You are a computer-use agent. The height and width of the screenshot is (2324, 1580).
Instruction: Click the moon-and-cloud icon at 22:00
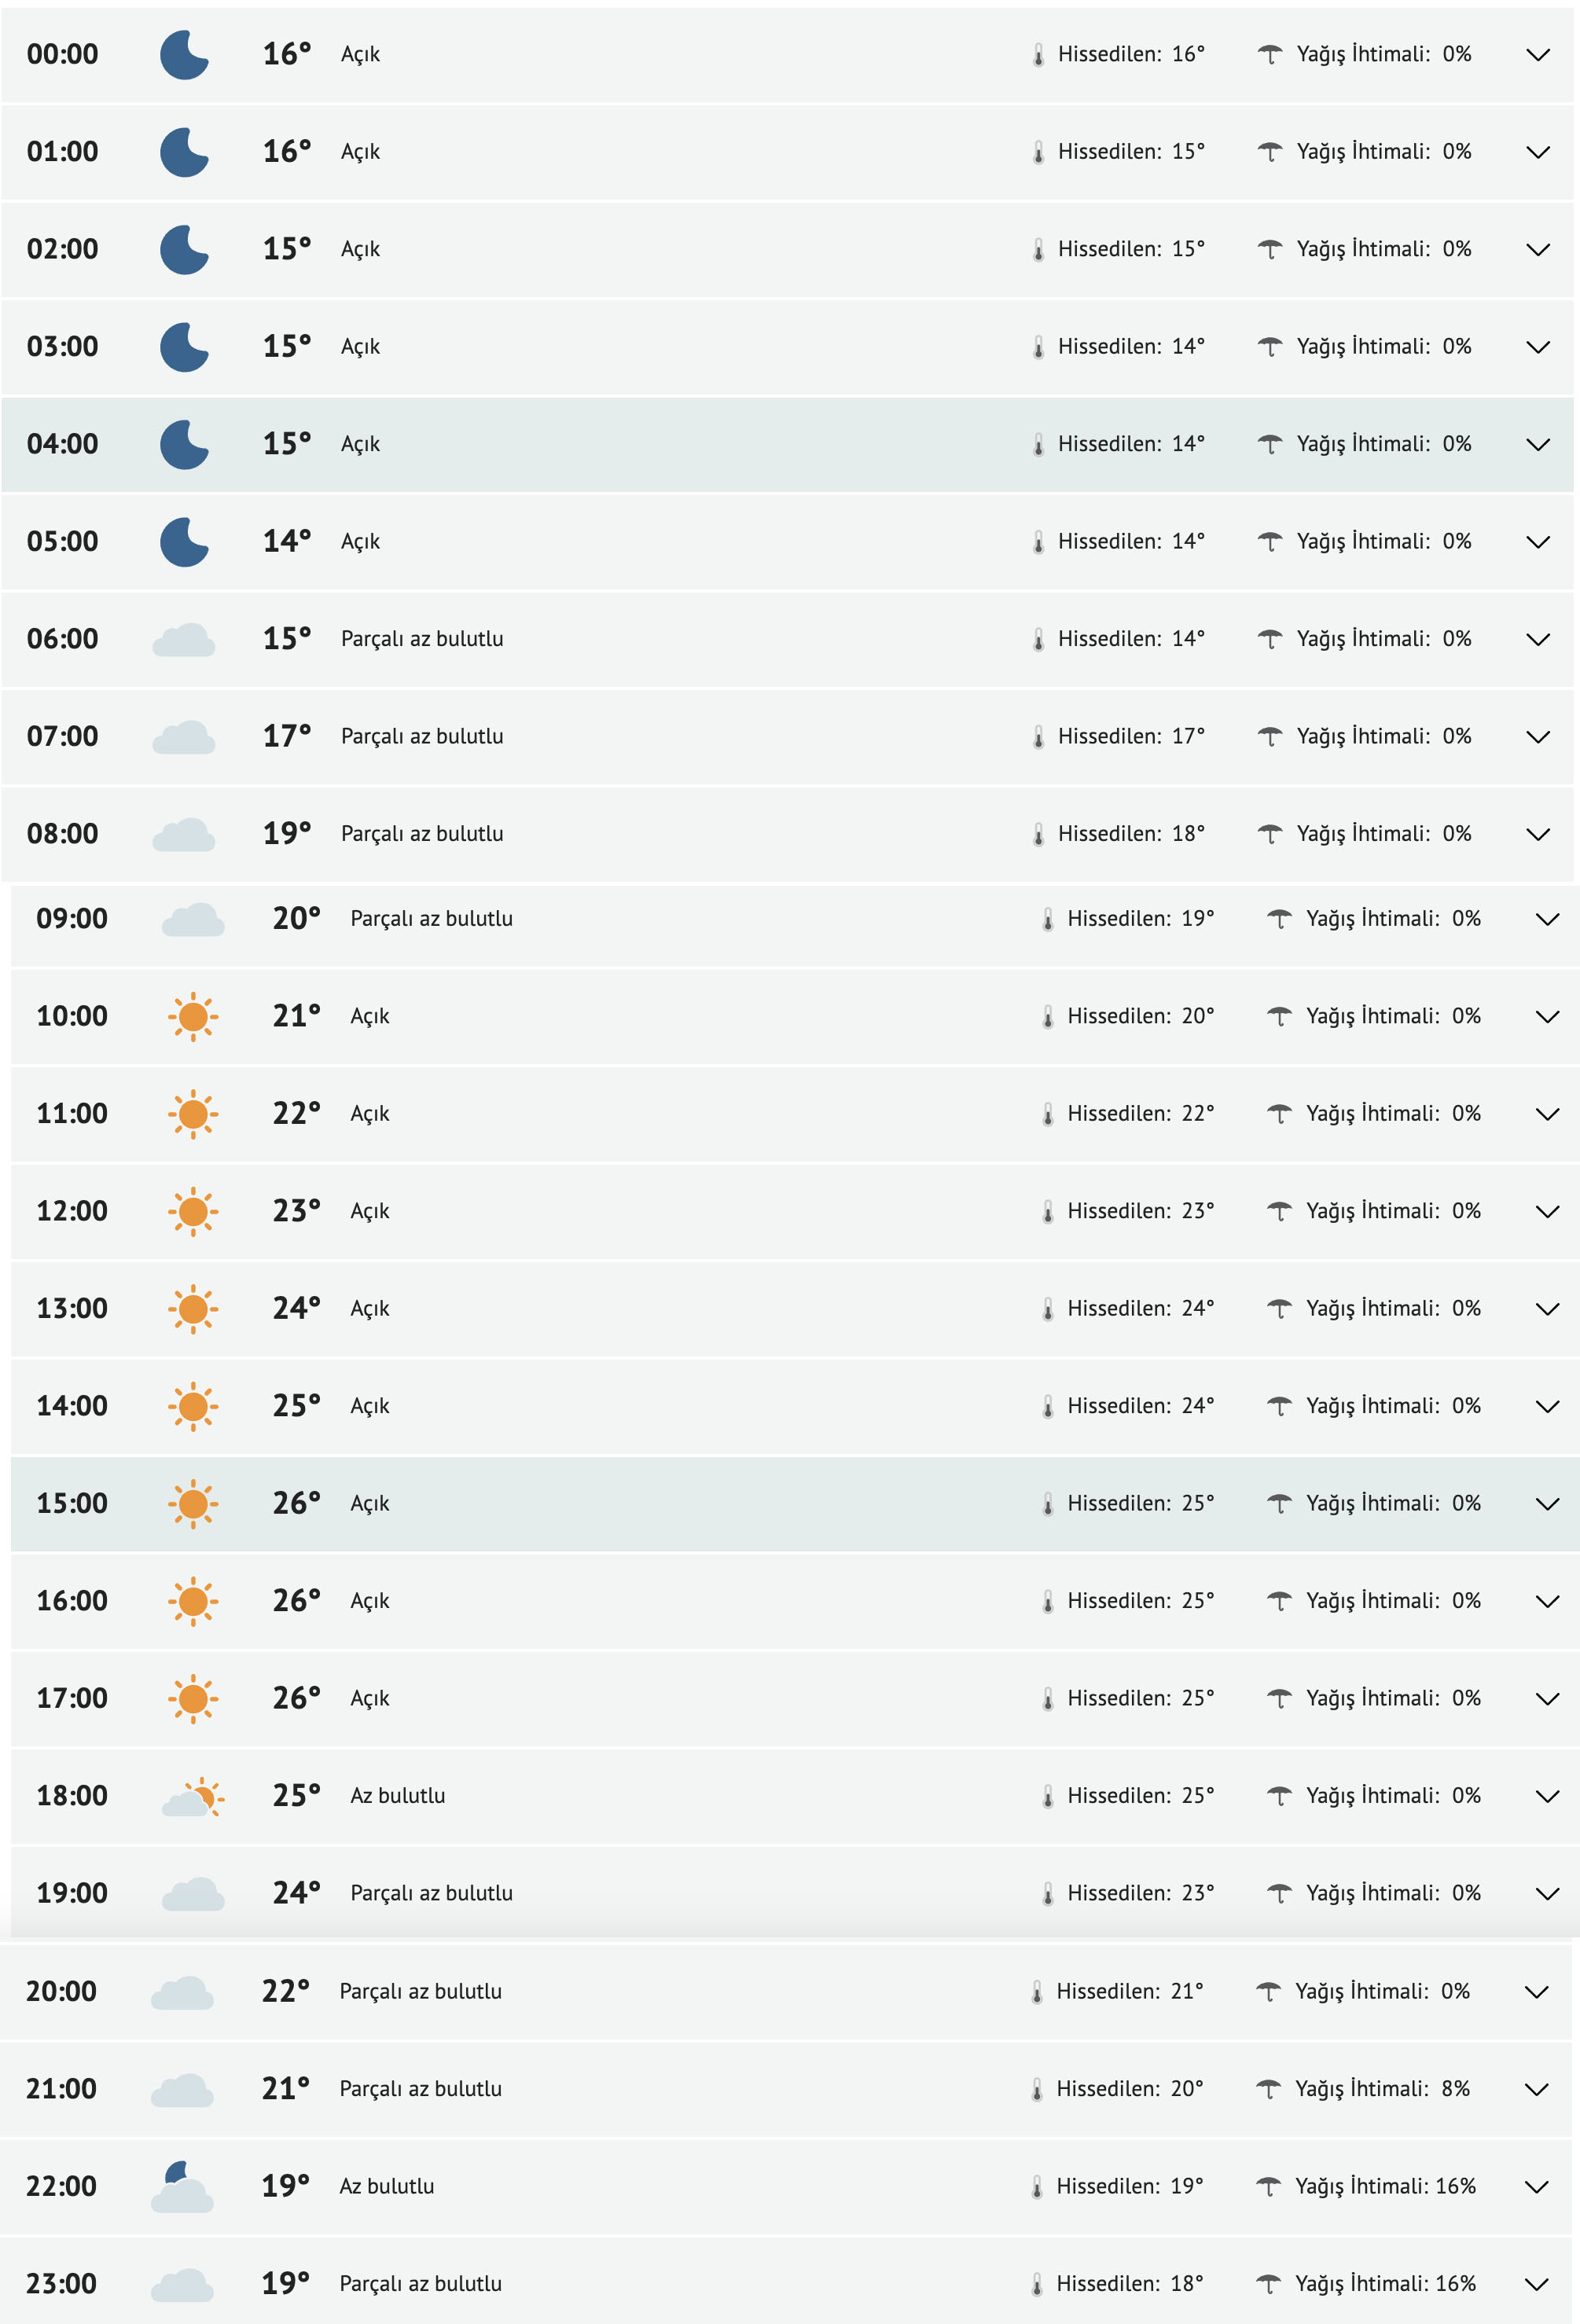pos(182,2187)
